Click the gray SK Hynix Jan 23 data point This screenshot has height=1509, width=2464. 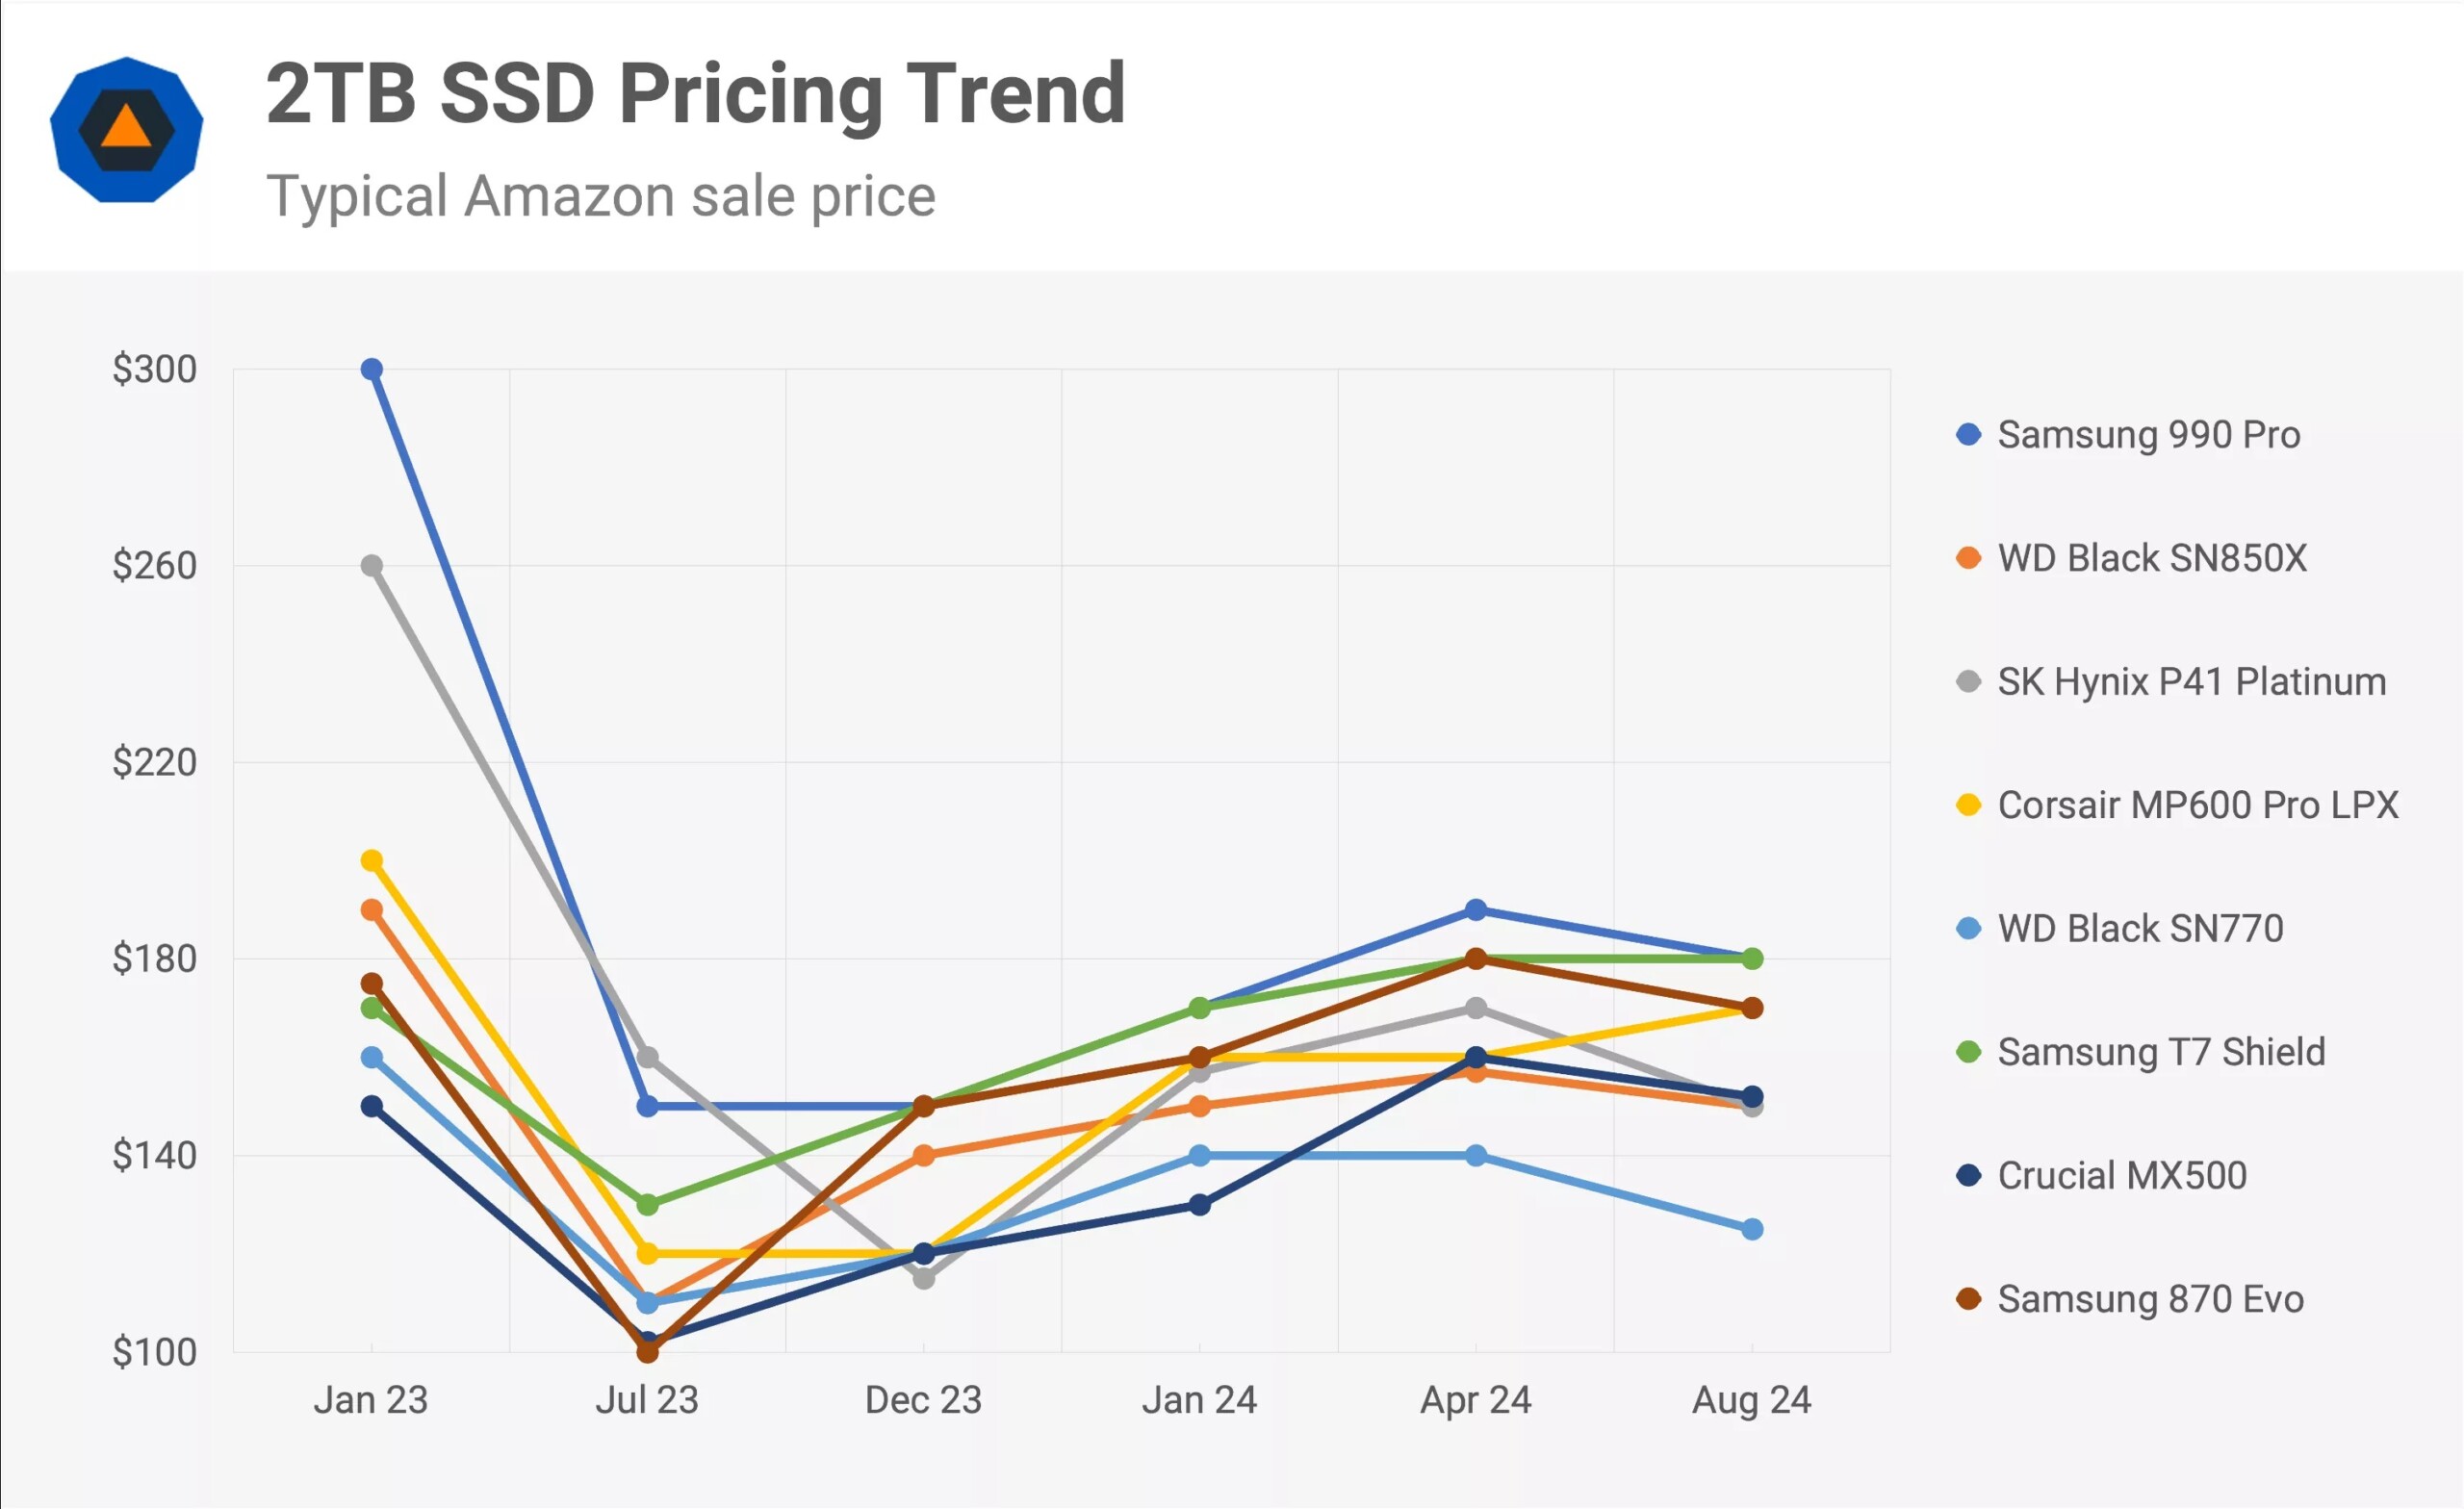(372, 566)
